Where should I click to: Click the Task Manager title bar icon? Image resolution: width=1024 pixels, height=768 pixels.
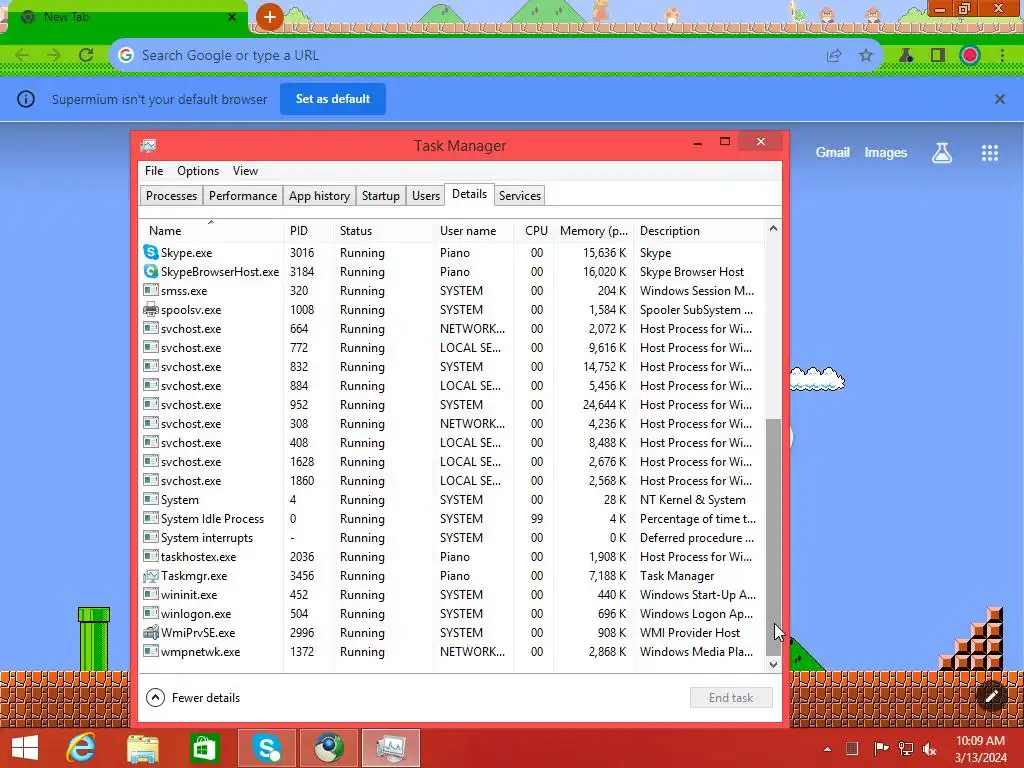click(x=148, y=145)
